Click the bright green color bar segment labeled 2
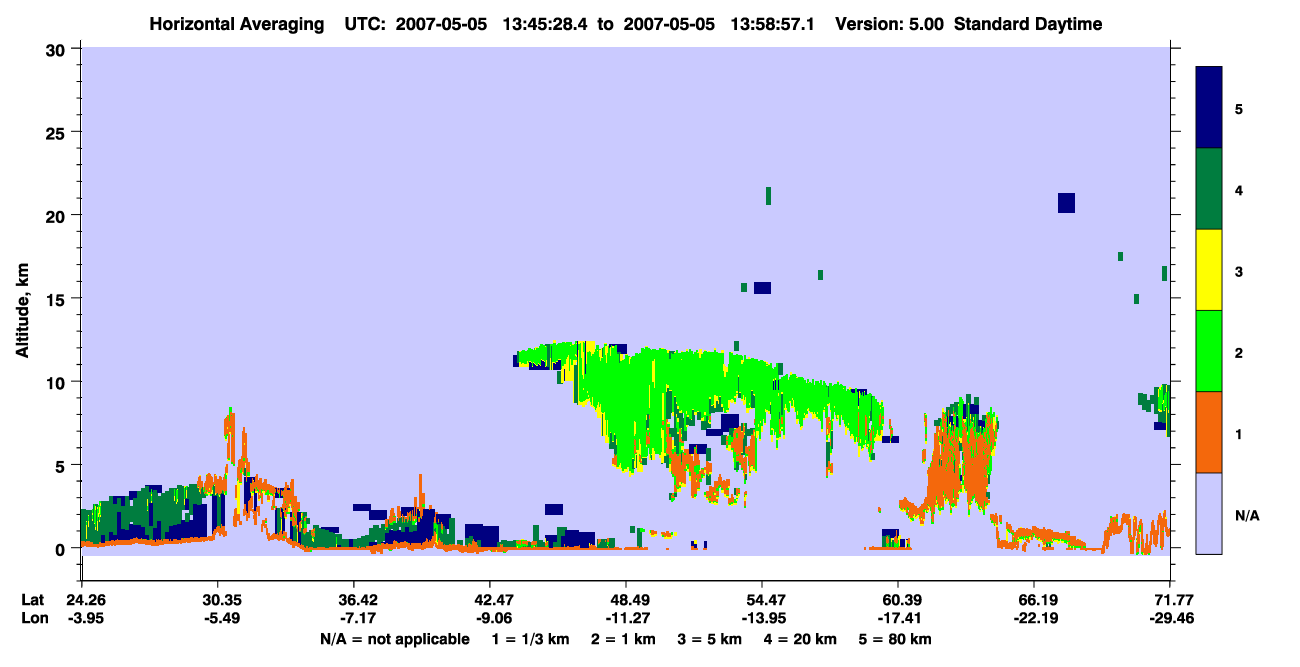The image size is (1300, 667). pyautogui.click(x=1209, y=351)
